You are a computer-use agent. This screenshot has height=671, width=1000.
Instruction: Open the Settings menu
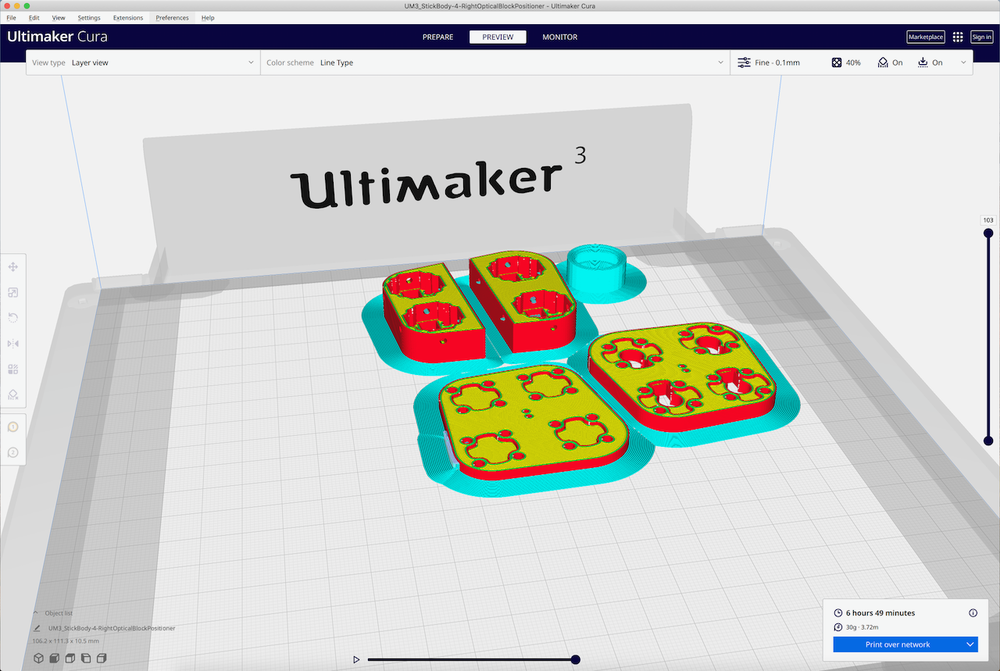pos(89,18)
